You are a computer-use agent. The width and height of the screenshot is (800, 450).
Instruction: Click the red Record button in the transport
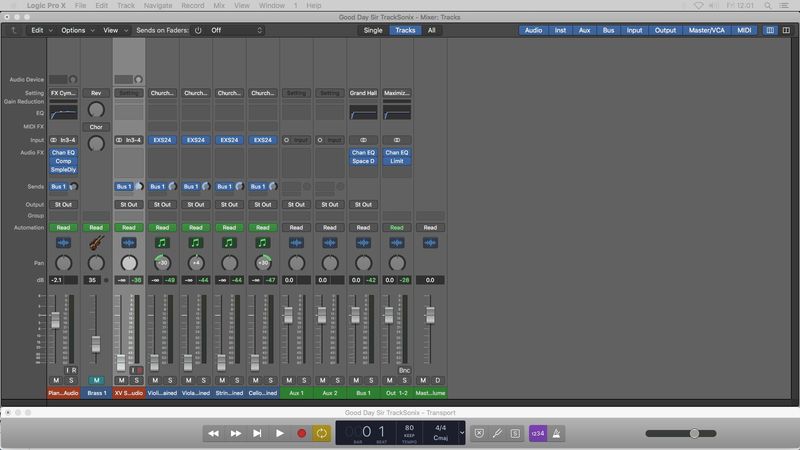pyautogui.click(x=302, y=433)
